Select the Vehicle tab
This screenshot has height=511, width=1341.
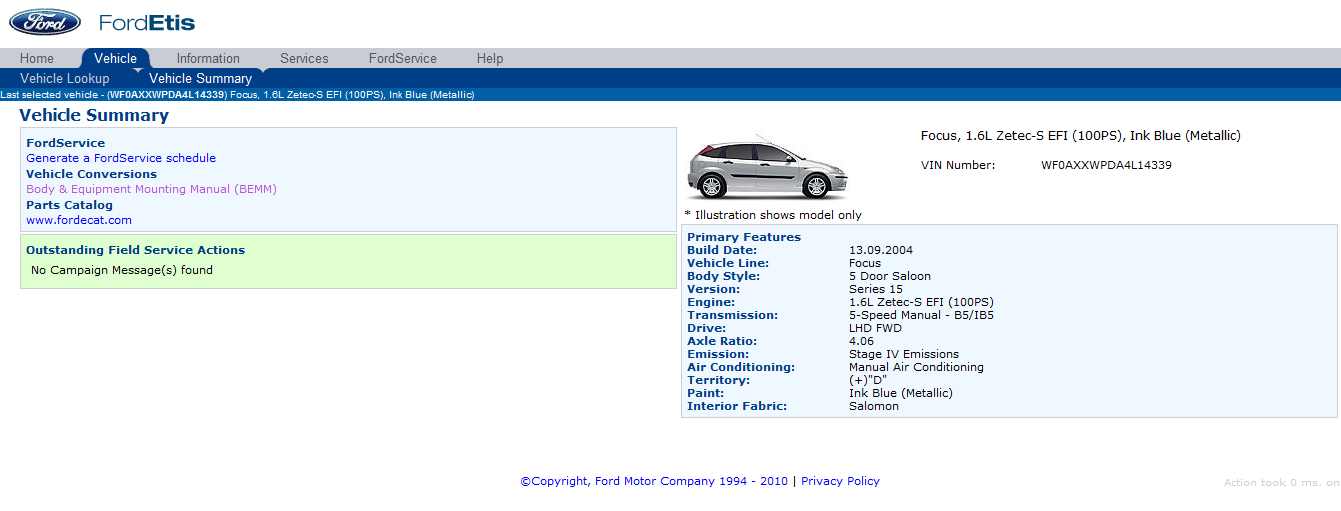coord(115,59)
